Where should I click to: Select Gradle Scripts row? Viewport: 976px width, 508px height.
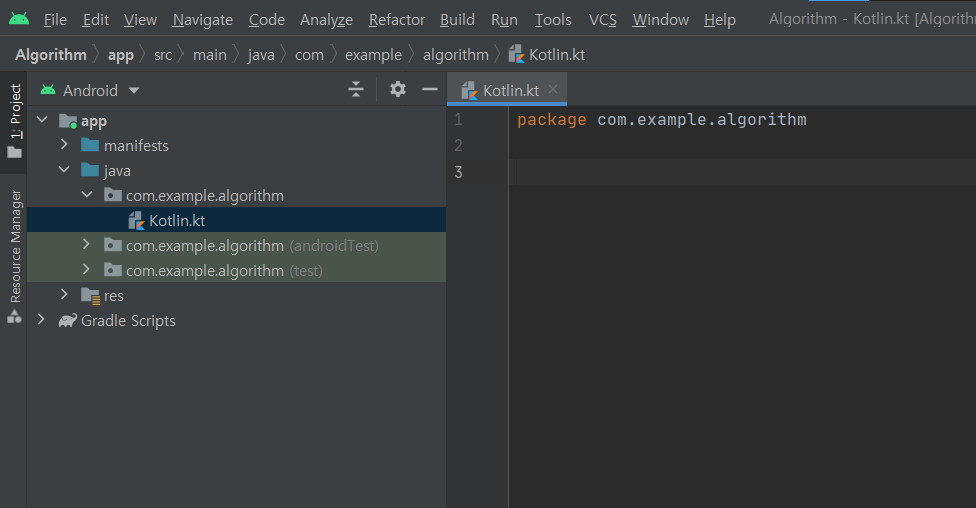(237, 320)
